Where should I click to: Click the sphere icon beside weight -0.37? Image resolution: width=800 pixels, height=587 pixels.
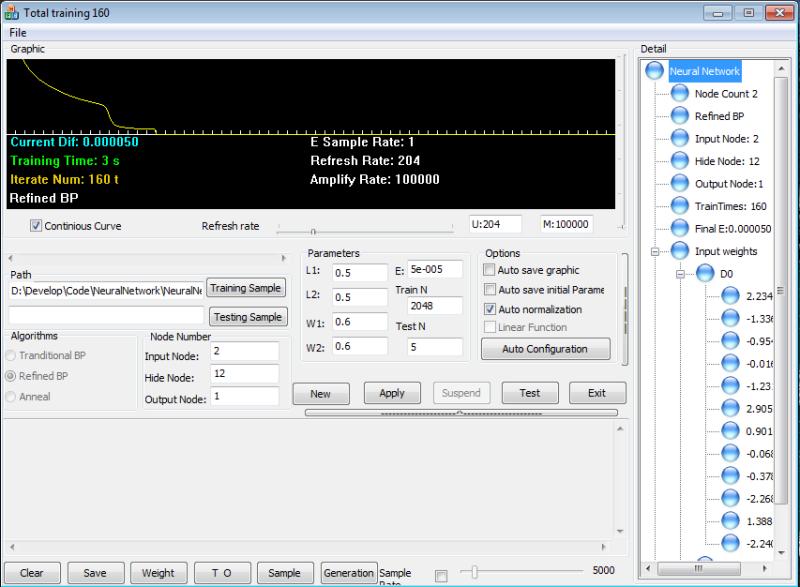(730, 476)
